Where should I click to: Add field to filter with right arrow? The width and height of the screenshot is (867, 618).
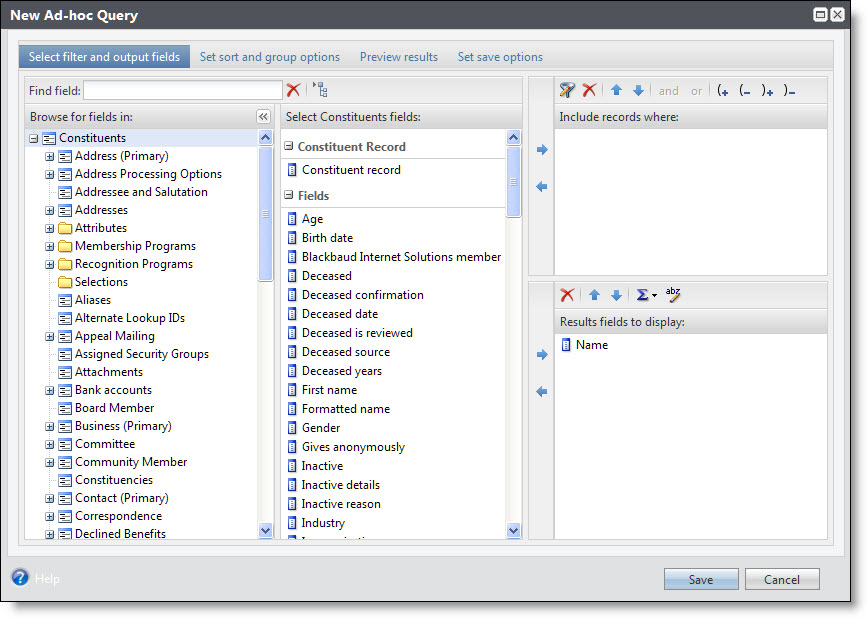click(x=542, y=150)
